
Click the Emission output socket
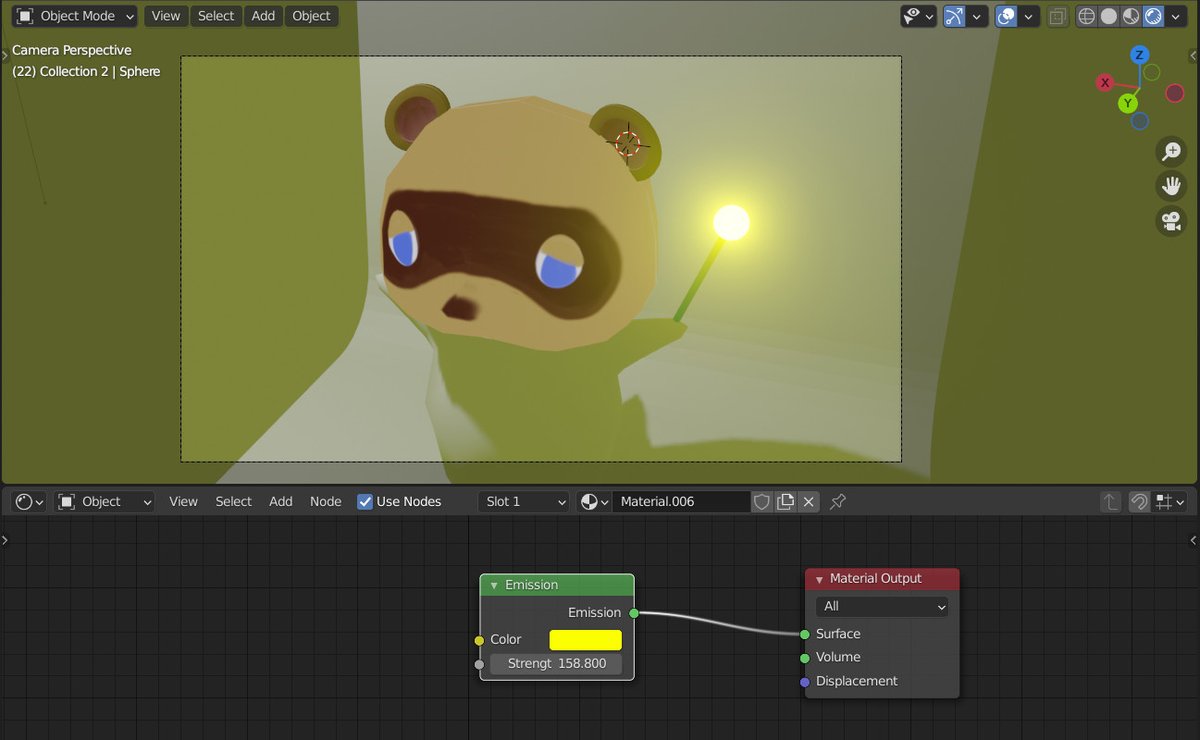coord(634,613)
